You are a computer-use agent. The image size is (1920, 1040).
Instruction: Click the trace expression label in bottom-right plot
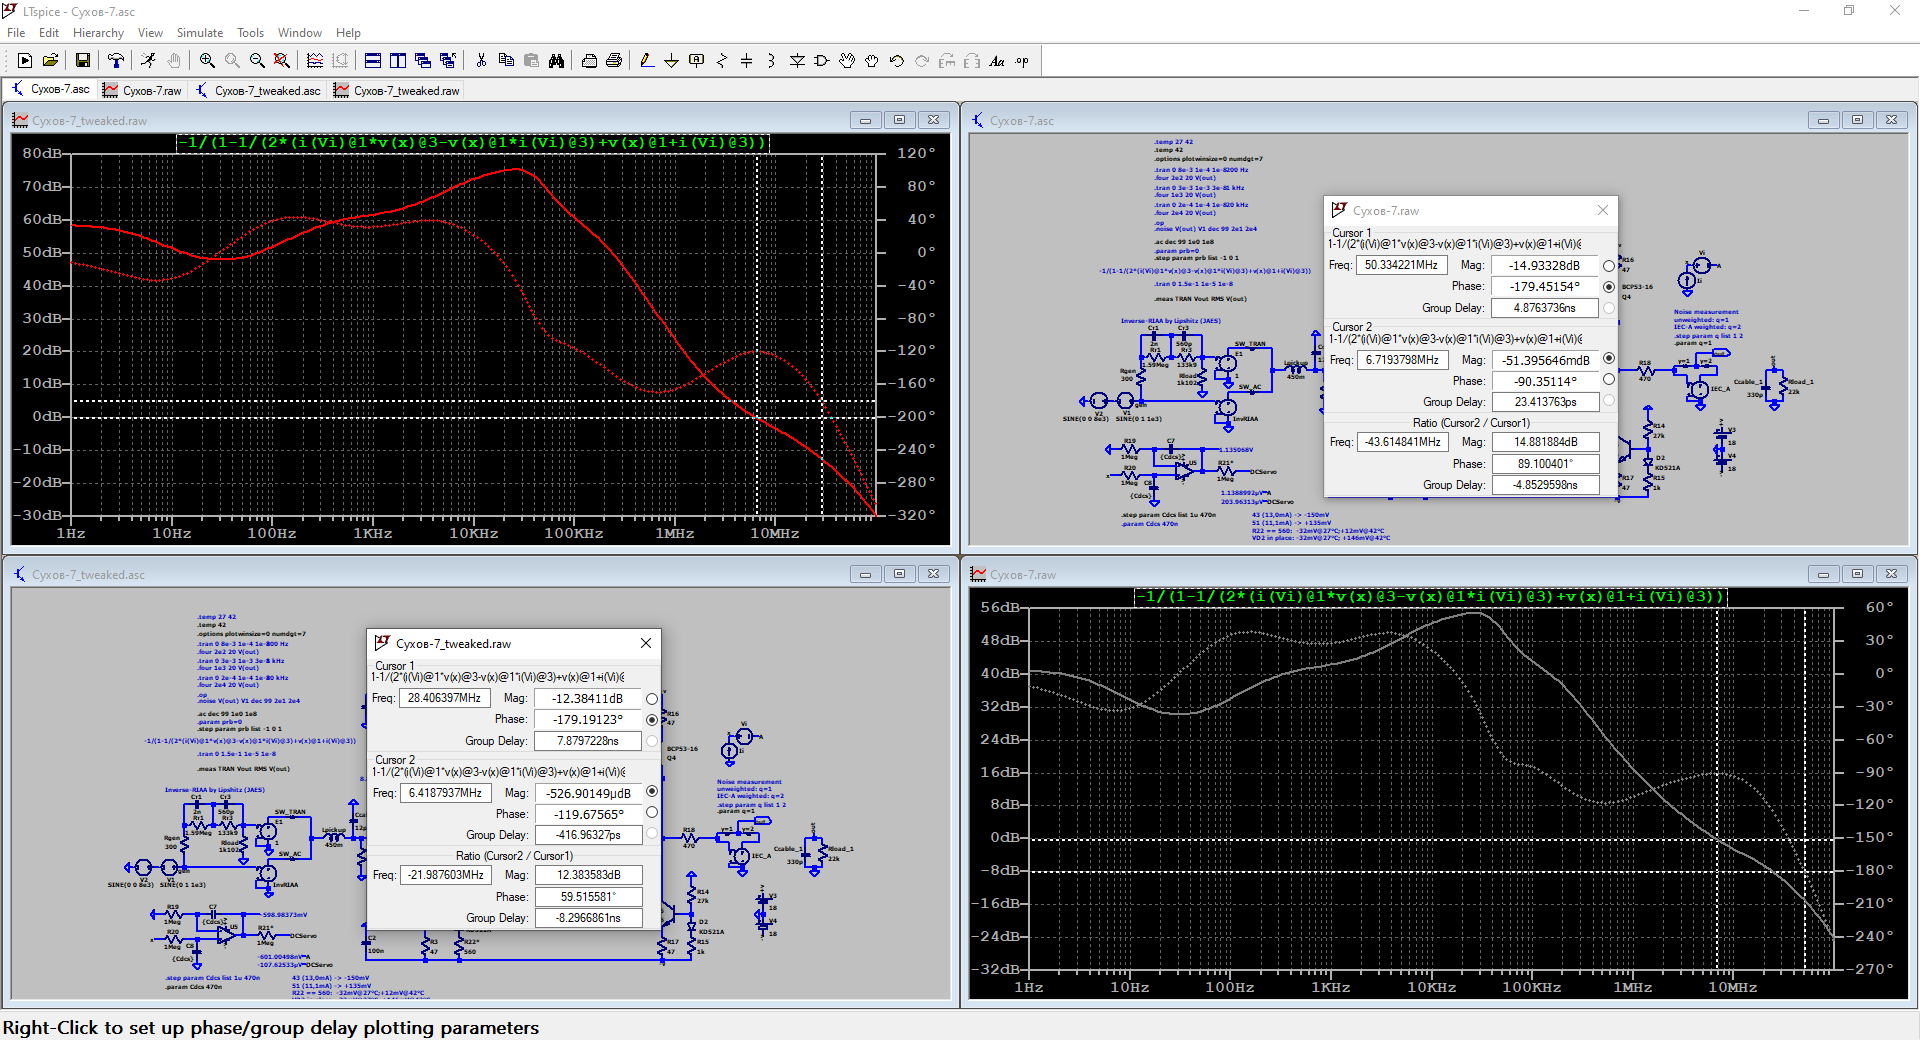tap(1430, 597)
